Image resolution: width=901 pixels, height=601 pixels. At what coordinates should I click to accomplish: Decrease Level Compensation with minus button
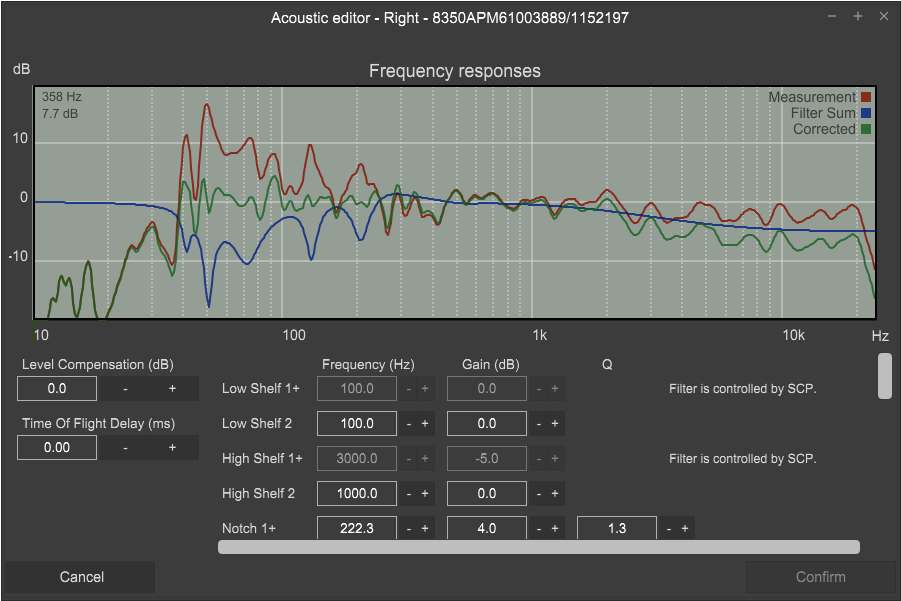[125, 388]
